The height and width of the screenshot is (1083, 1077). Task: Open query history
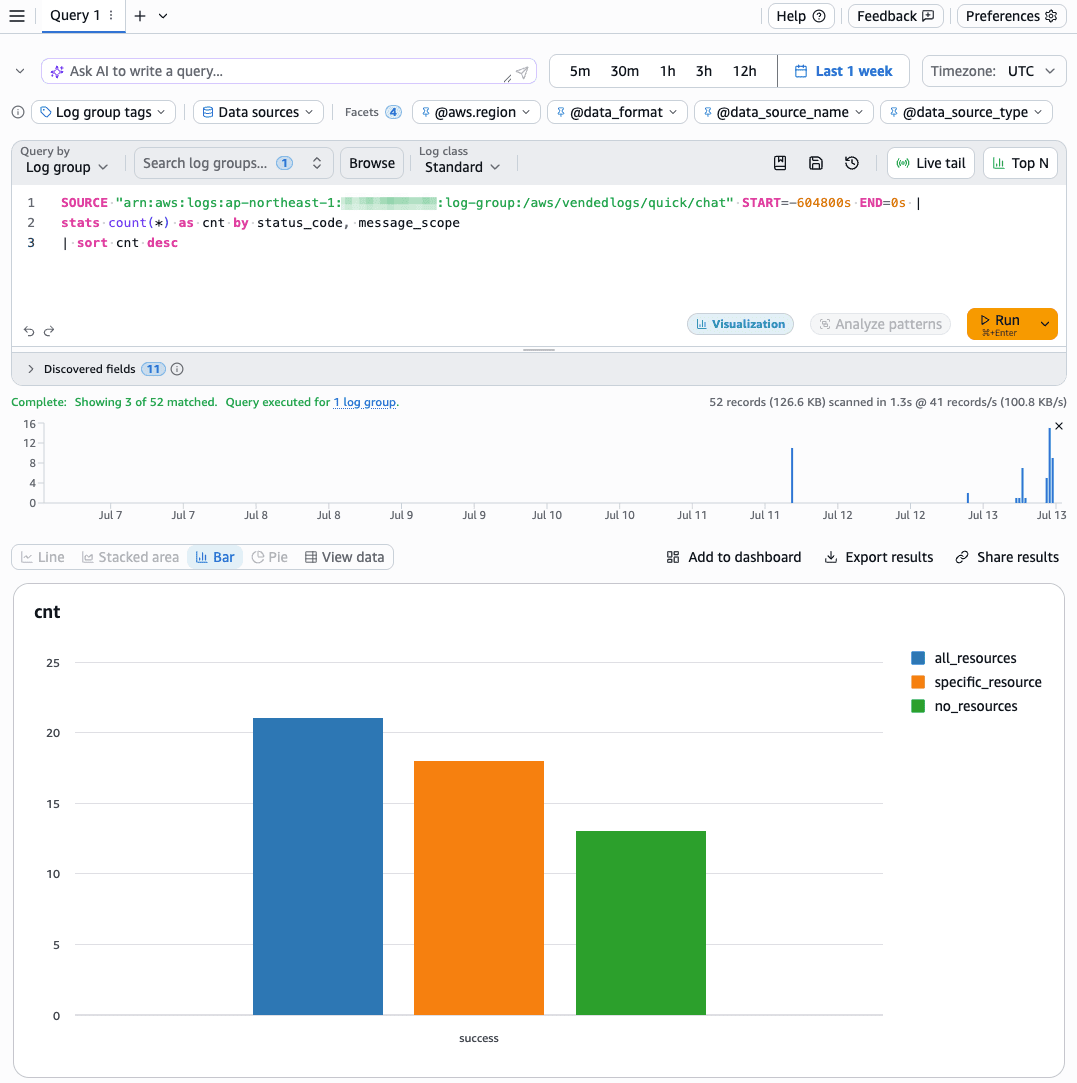[852, 163]
